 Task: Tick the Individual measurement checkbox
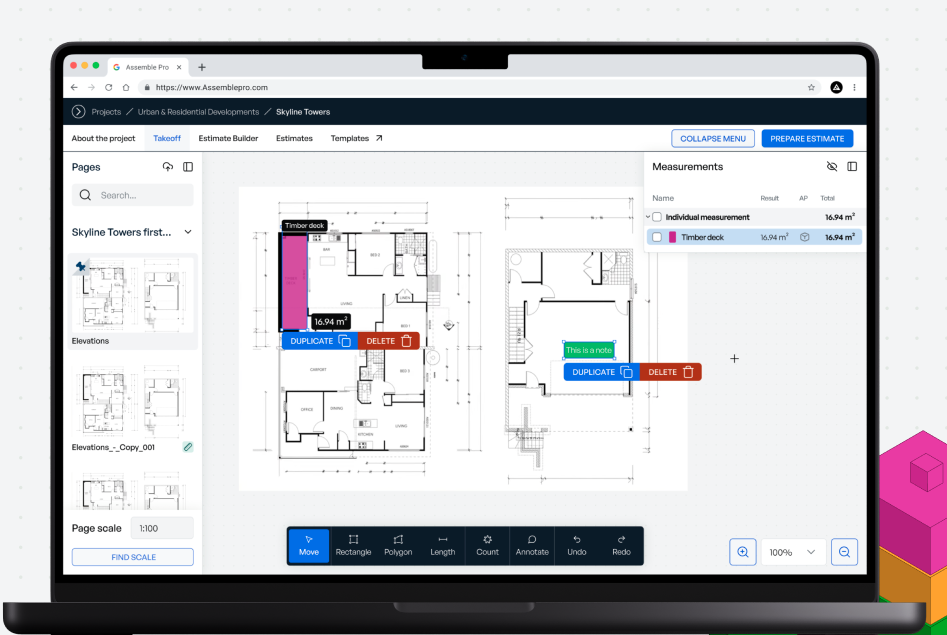pyautogui.click(x=656, y=217)
